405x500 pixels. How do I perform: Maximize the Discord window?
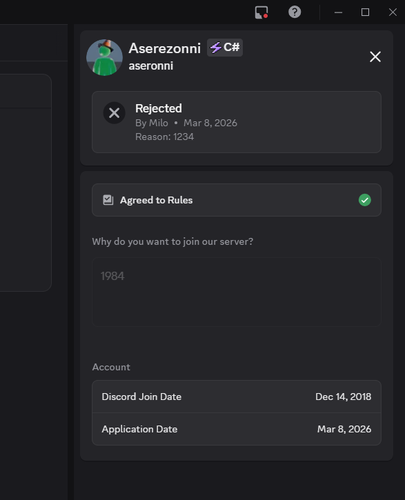click(365, 12)
